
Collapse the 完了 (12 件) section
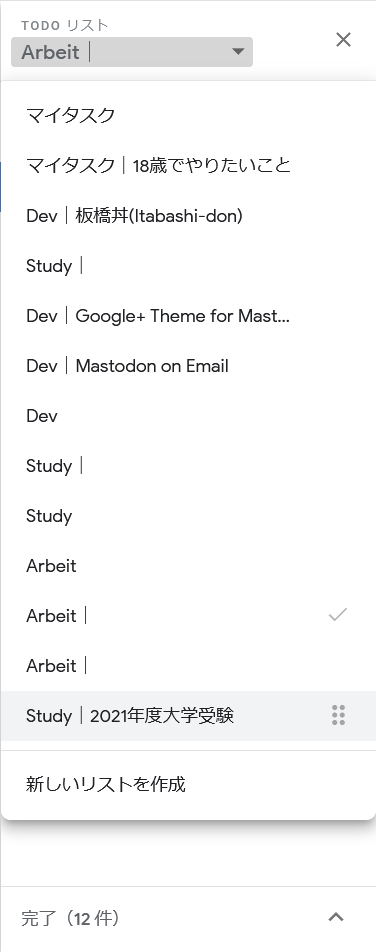tap(336, 917)
